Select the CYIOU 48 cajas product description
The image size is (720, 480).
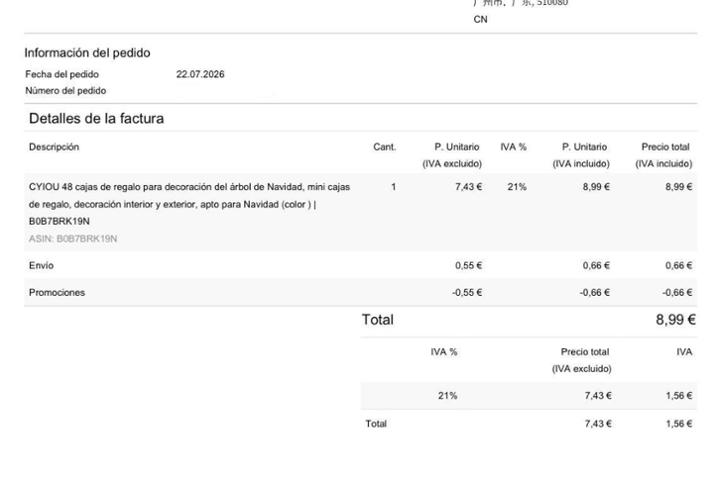click(189, 204)
